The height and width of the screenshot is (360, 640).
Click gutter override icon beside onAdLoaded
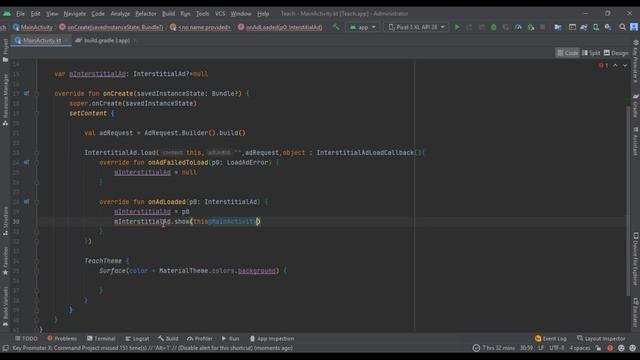tap(27, 202)
